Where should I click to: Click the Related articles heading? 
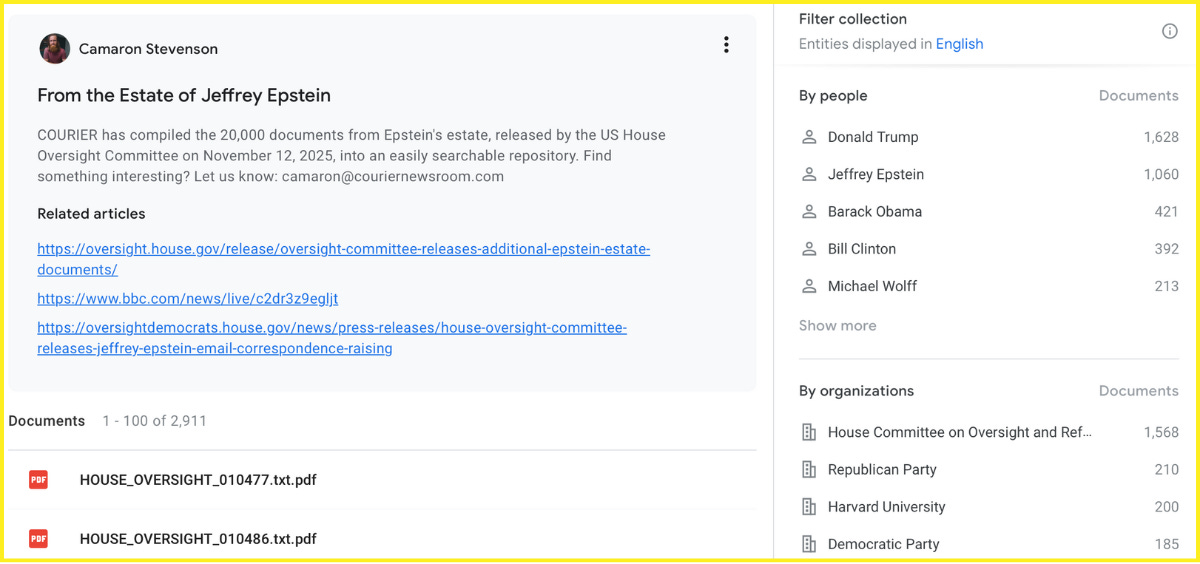coord(91,214)
